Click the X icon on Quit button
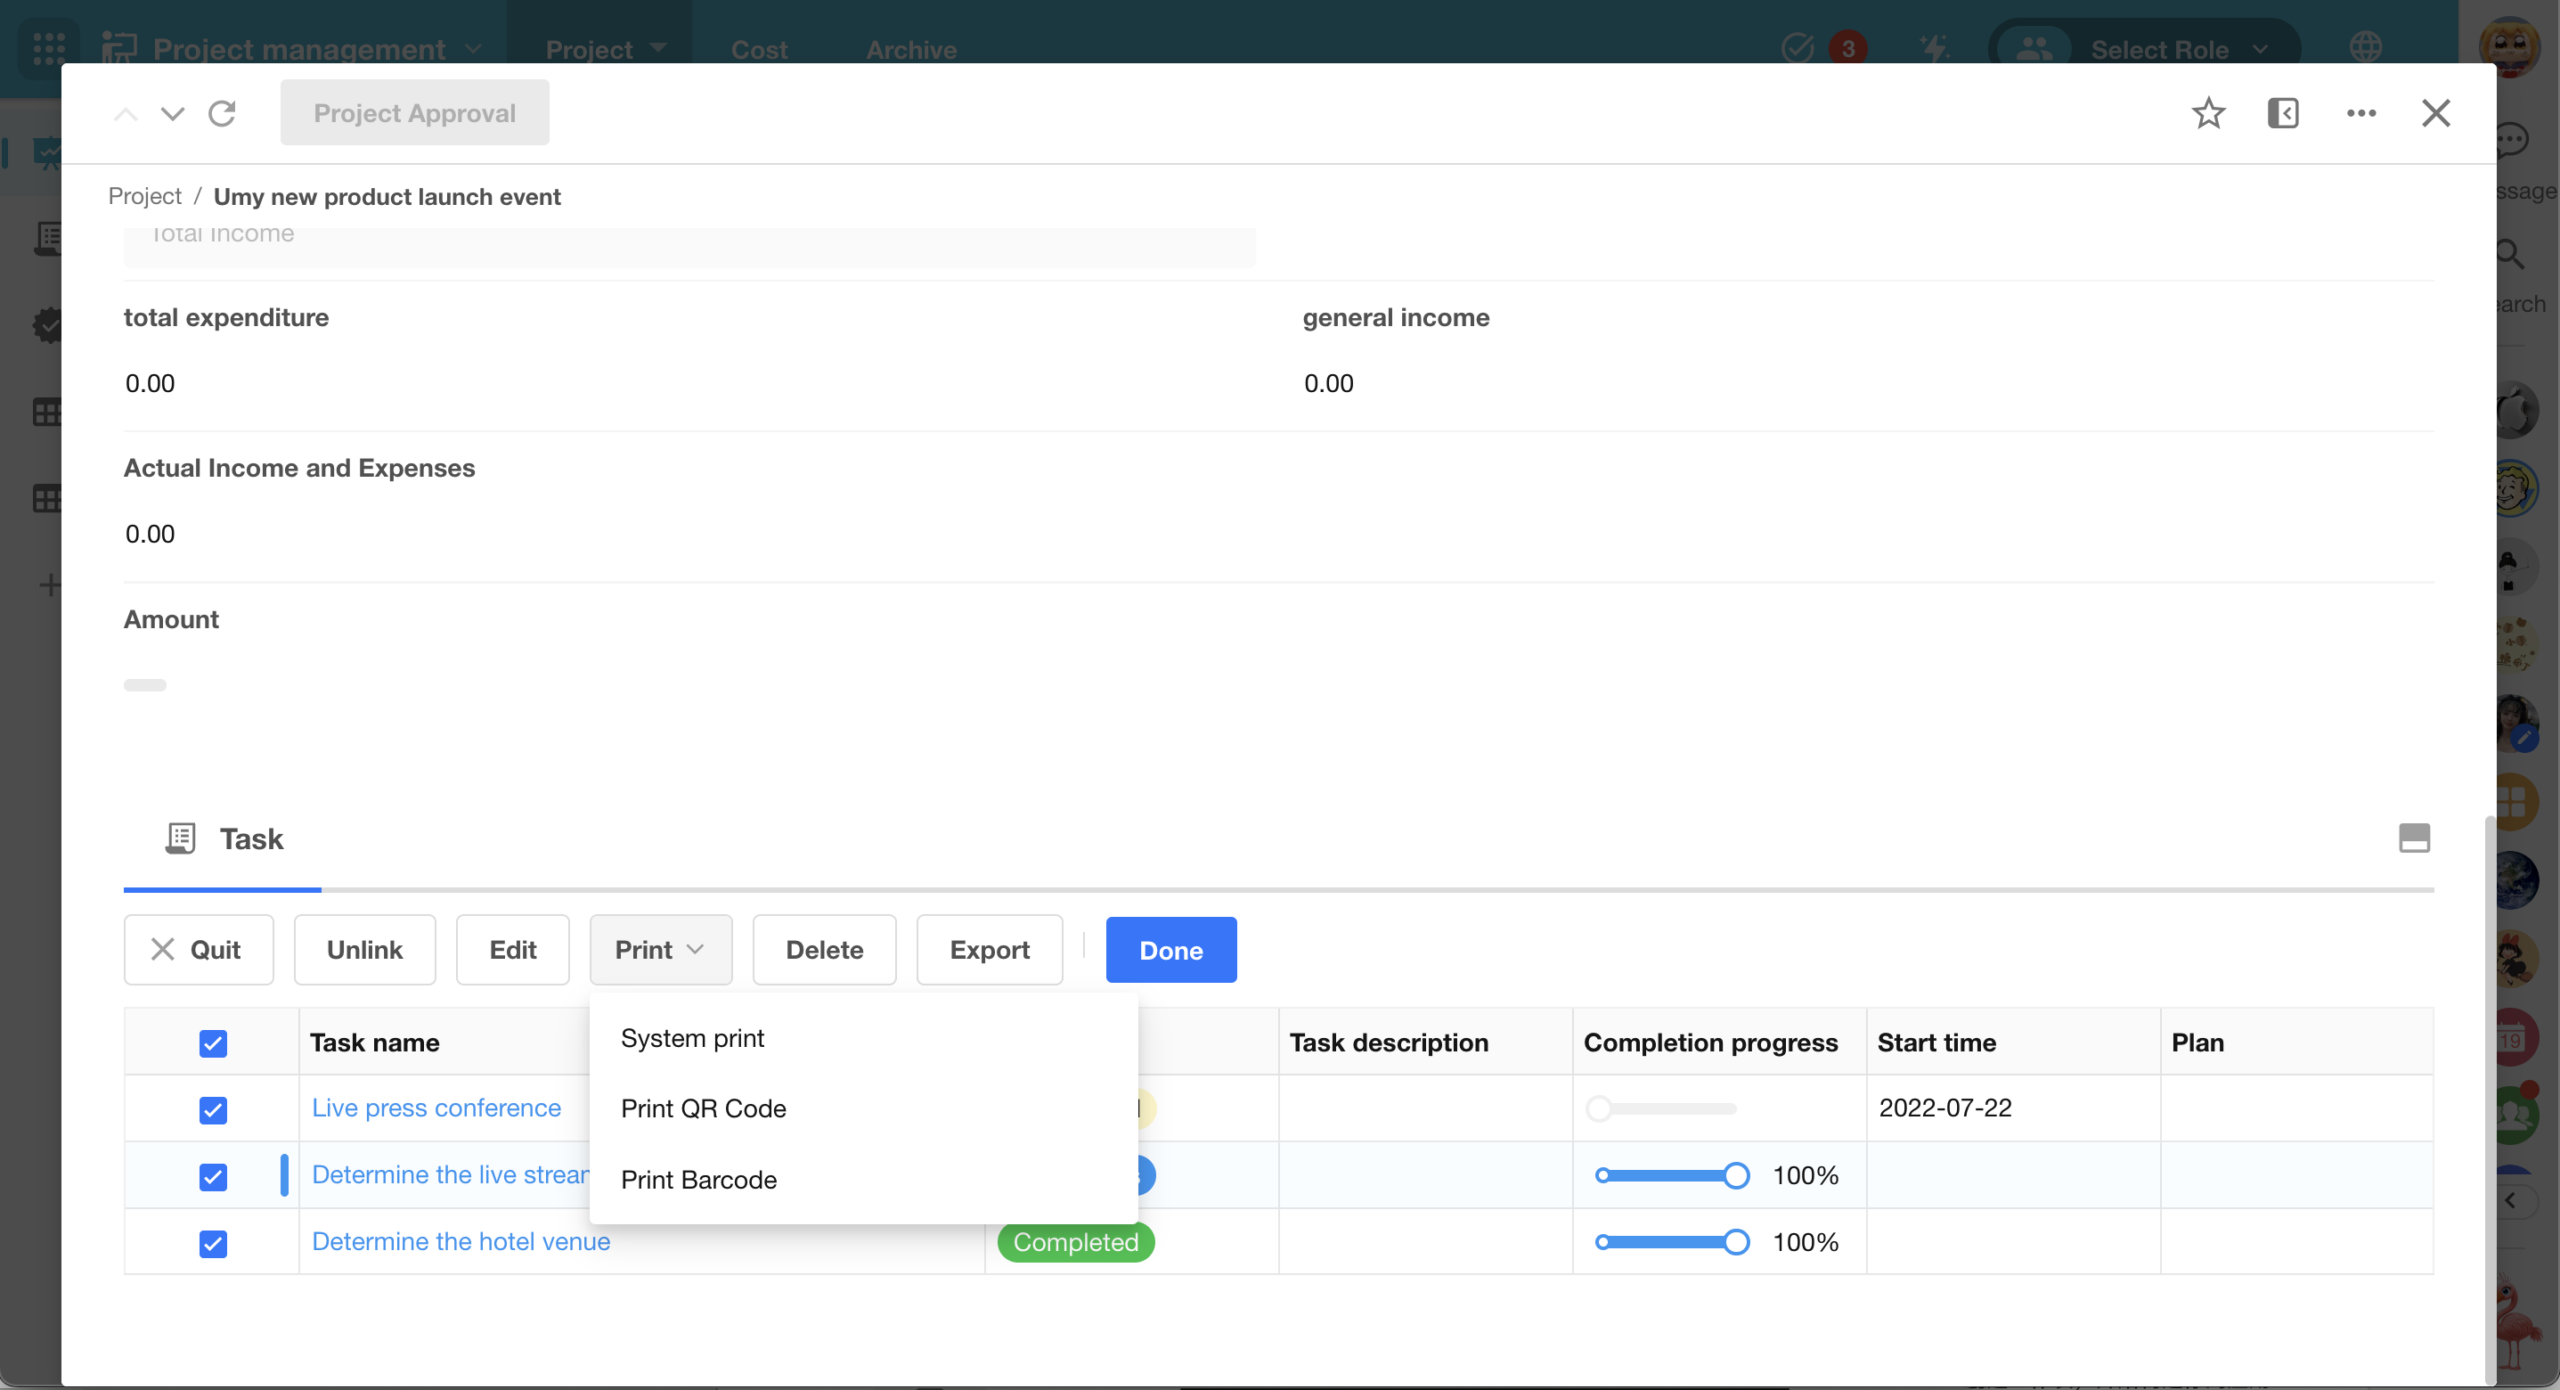 (x=162, y=949)
